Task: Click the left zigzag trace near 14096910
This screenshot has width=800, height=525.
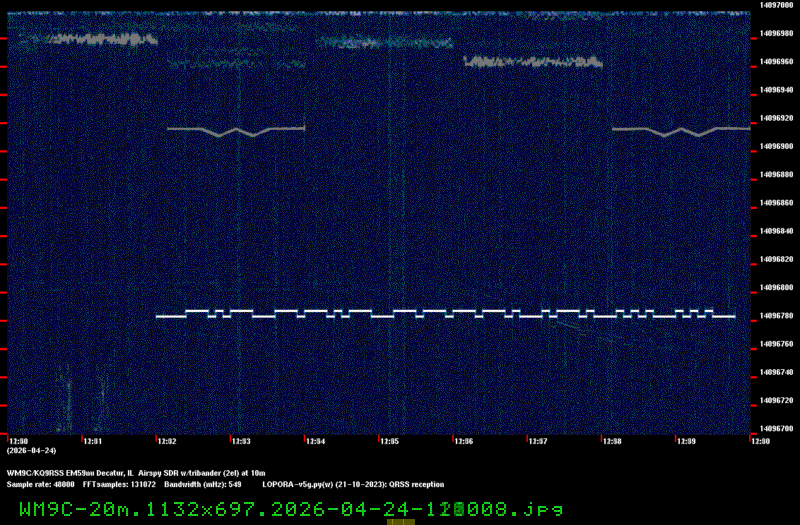Action: coord(235,129)
